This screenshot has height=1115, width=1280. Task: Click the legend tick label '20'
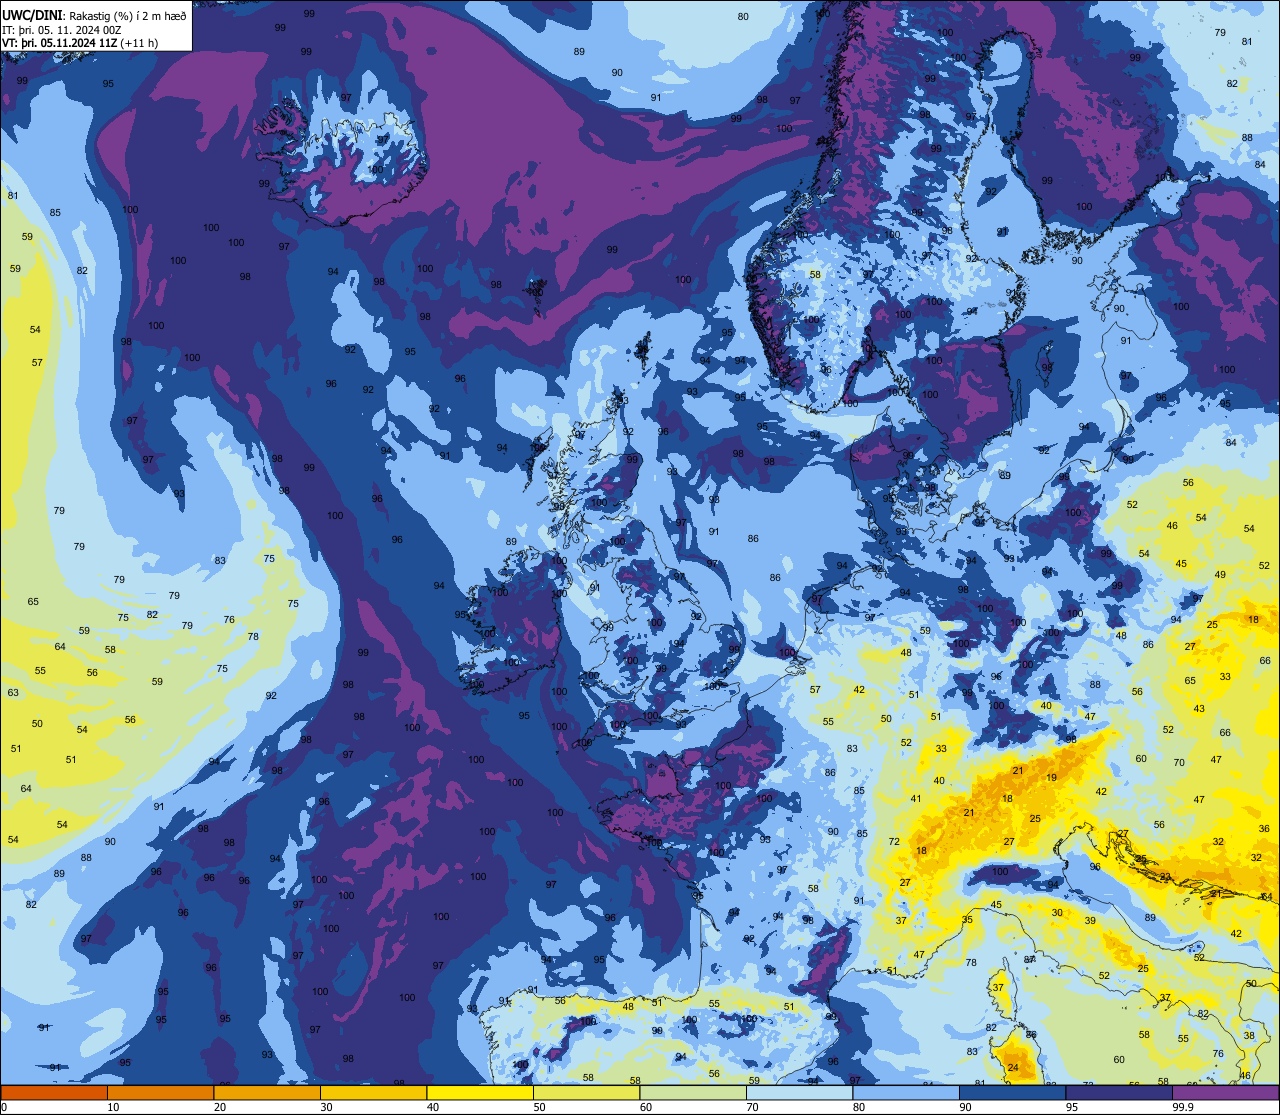(220, 1107)
